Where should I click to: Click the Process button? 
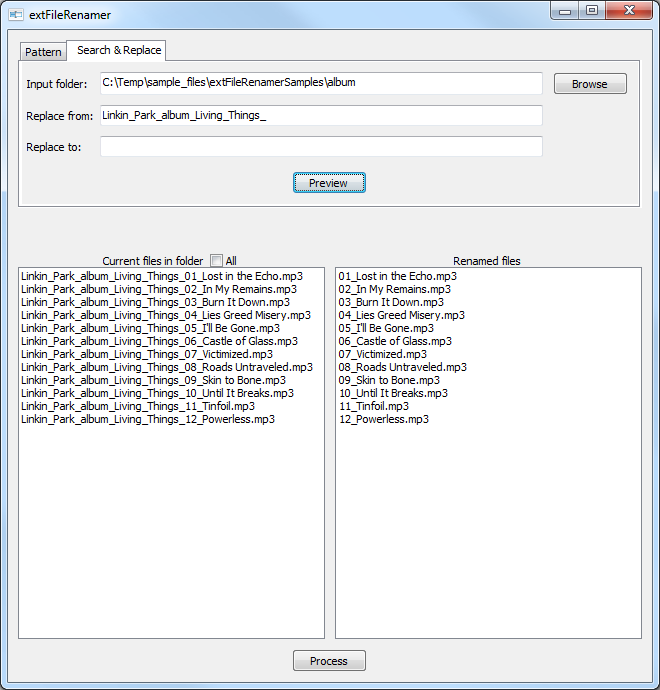[329, 661]
